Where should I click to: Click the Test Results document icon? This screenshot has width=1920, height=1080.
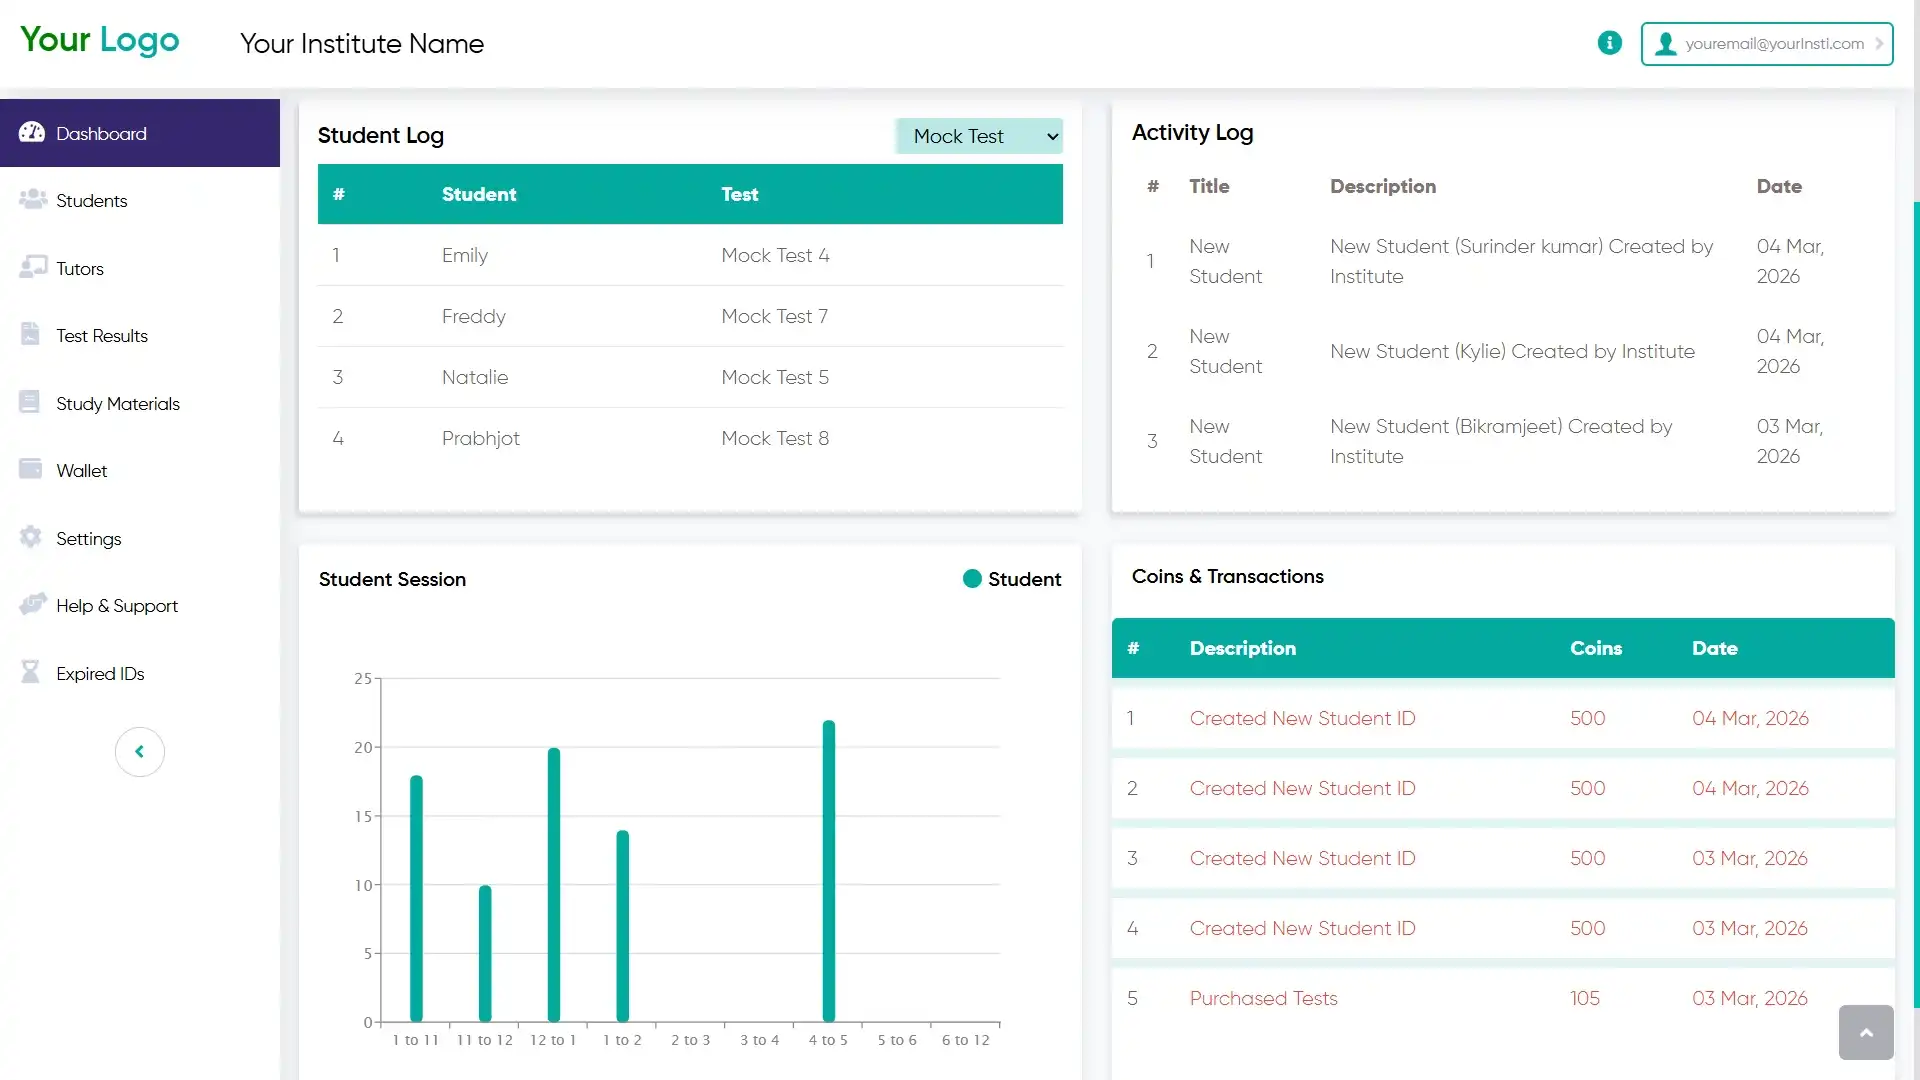click(x=31, y=334)
